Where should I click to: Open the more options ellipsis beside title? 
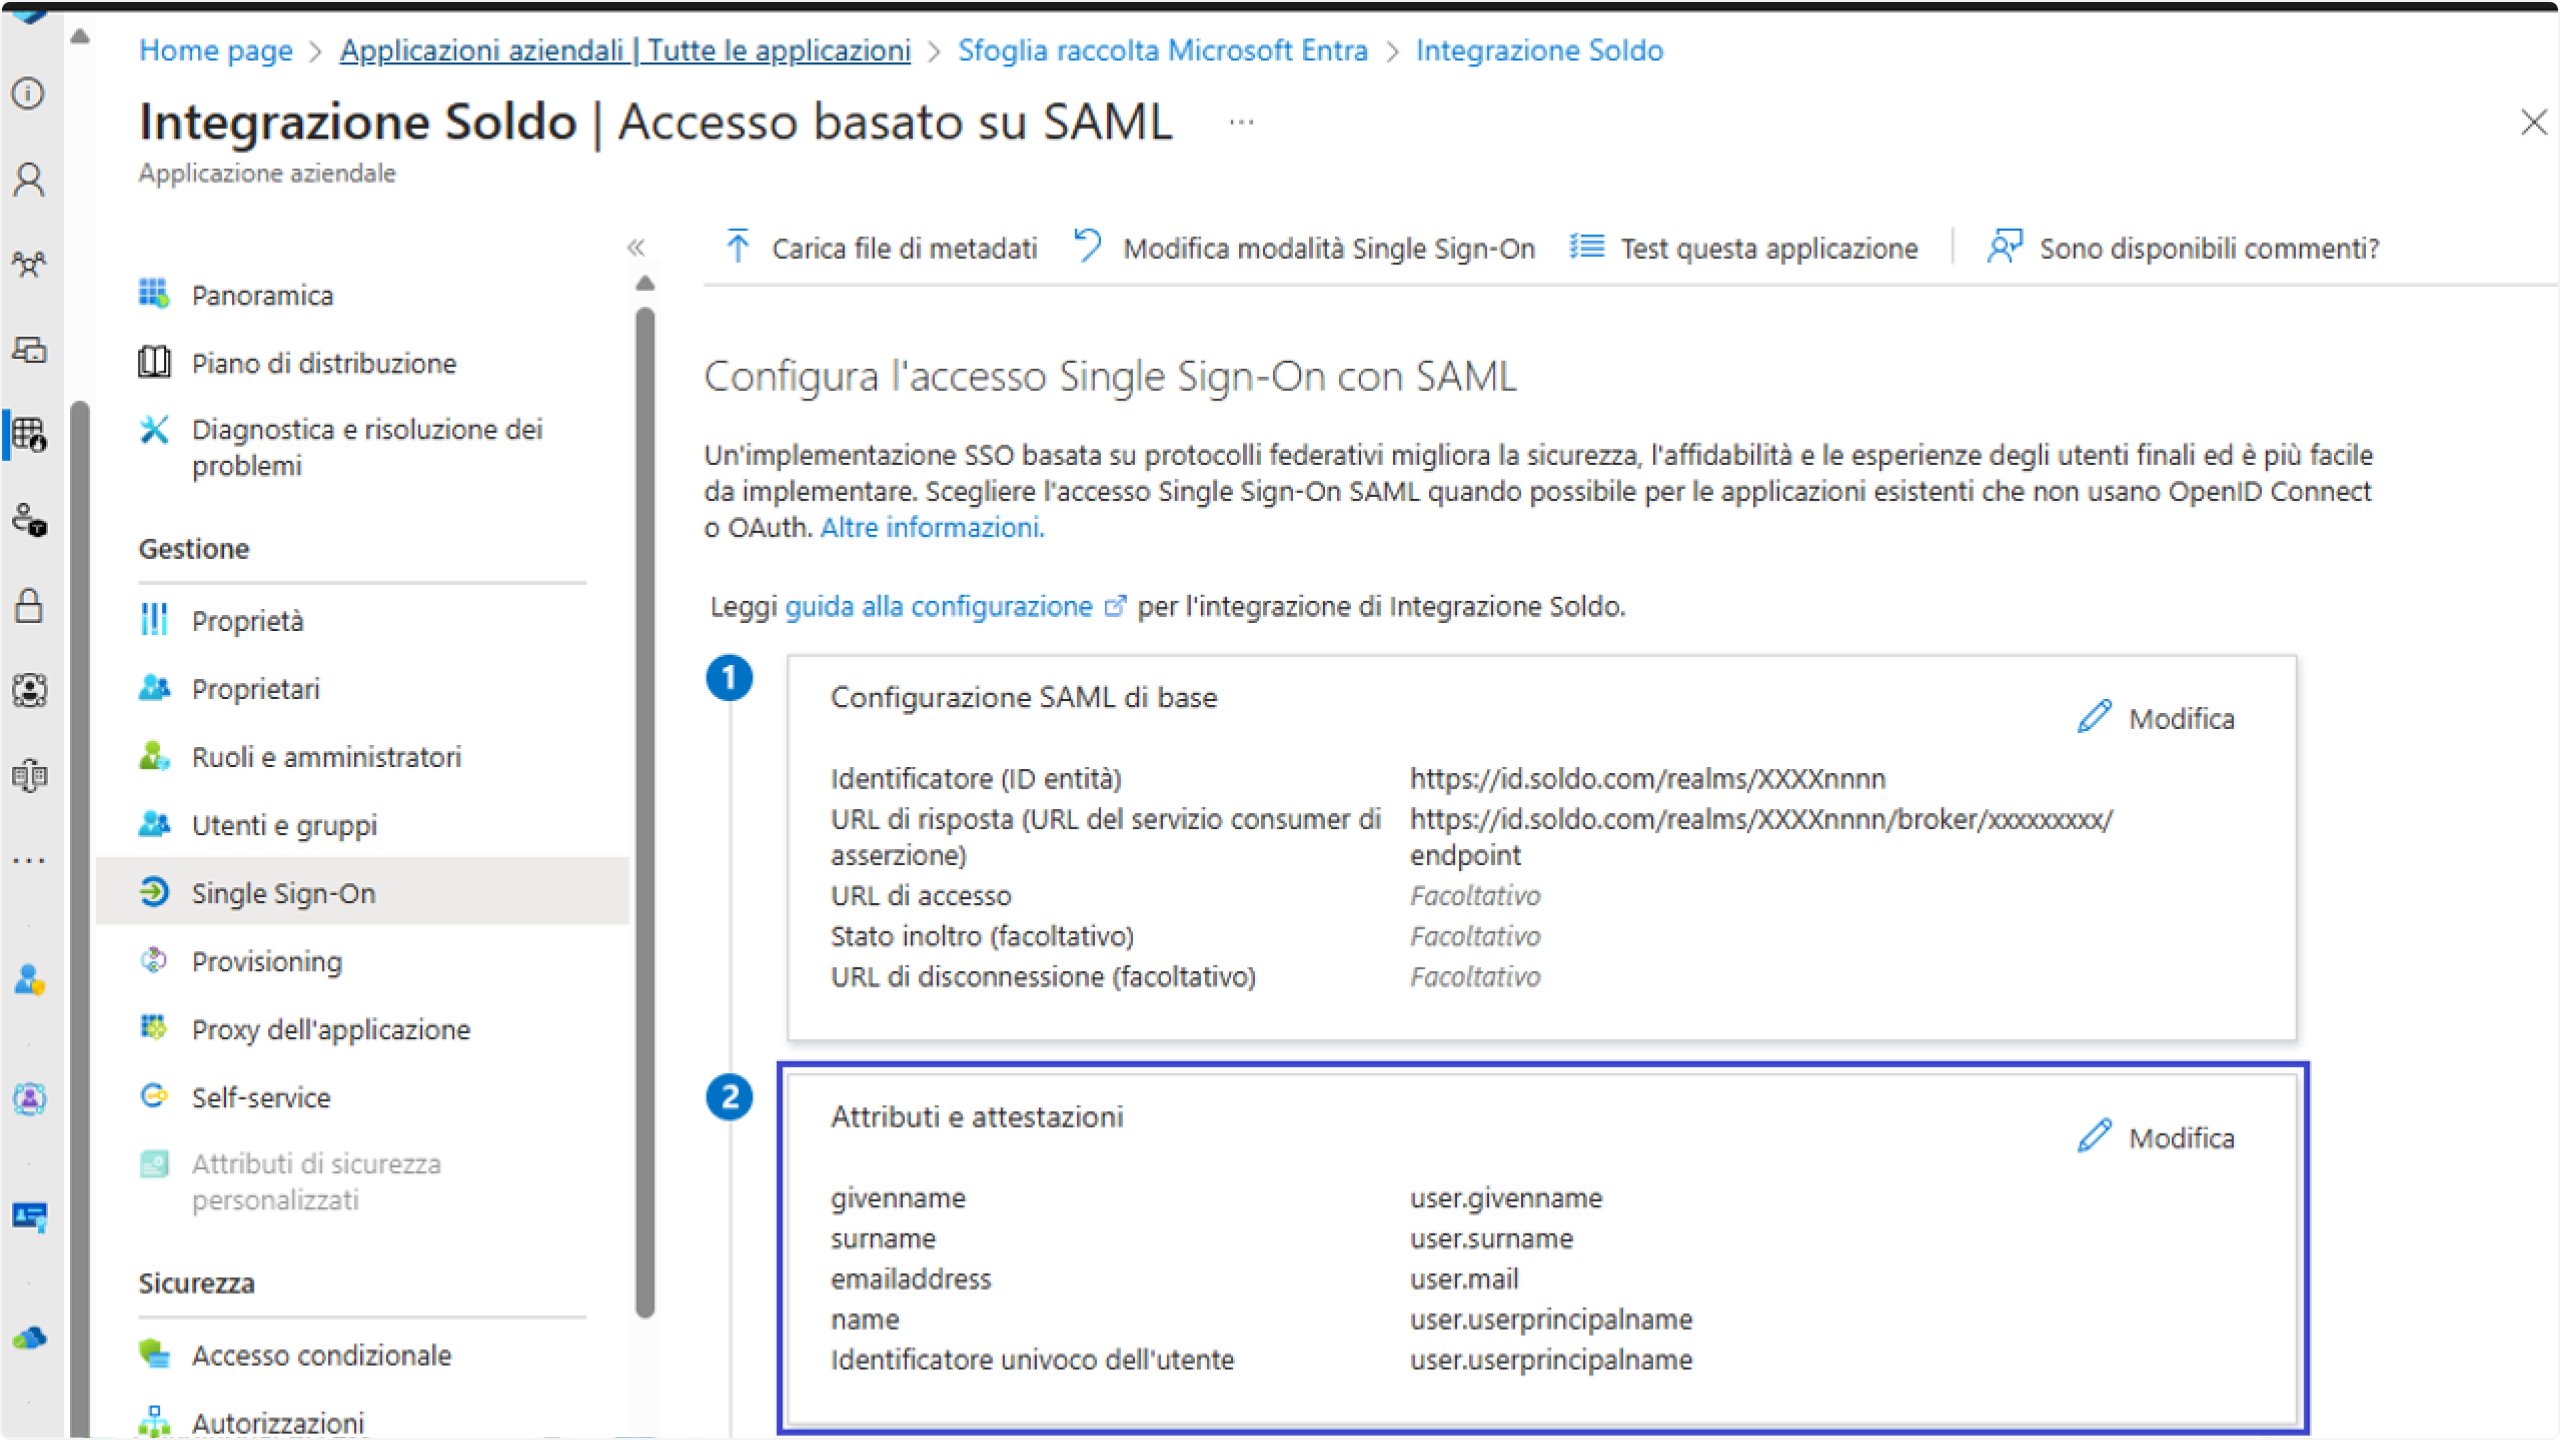(x=1241, y=122)
